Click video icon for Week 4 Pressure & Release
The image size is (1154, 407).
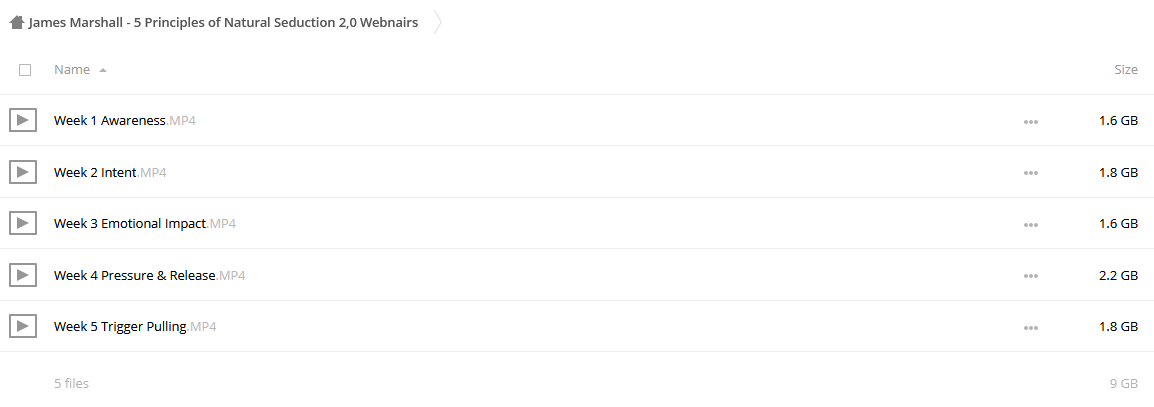(x=23, y=275)
